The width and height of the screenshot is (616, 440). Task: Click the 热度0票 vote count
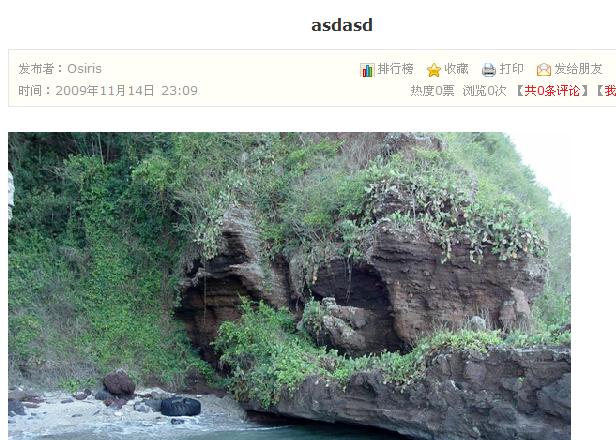432,91
